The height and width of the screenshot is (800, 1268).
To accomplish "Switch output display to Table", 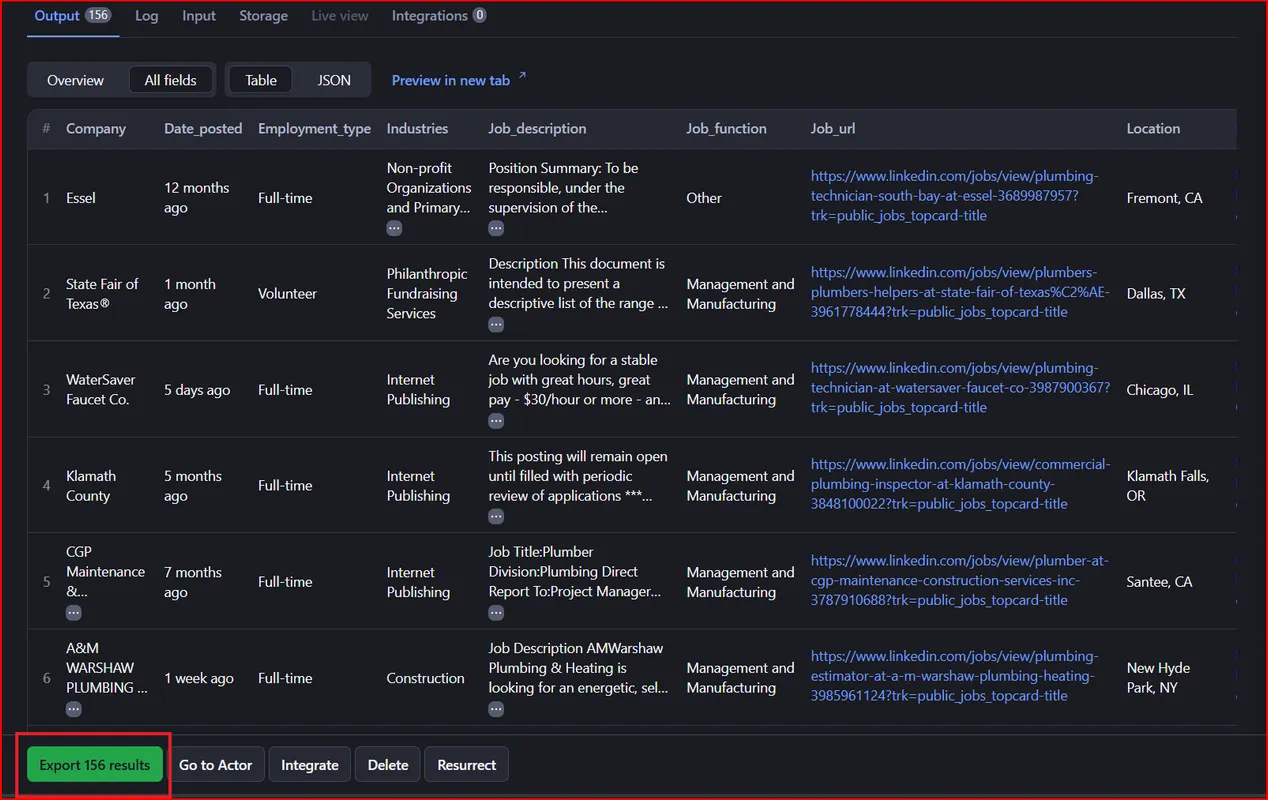I will pos(261,80).
